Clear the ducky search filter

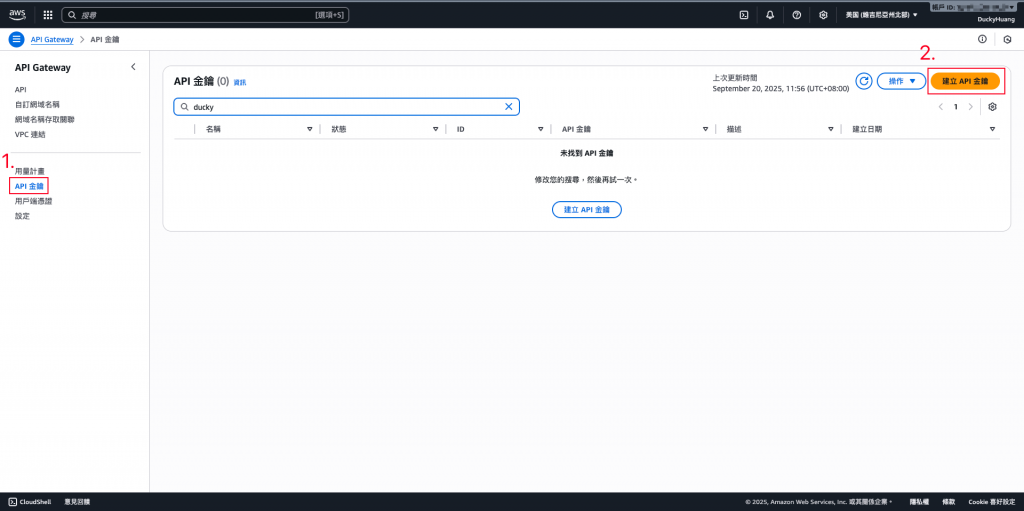509,107
